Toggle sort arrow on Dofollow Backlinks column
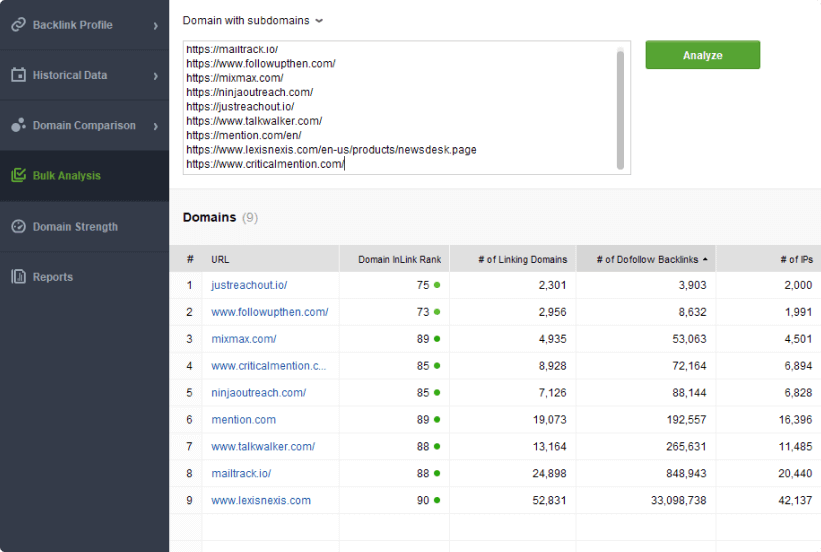The image size is (821, 552). 705,259
